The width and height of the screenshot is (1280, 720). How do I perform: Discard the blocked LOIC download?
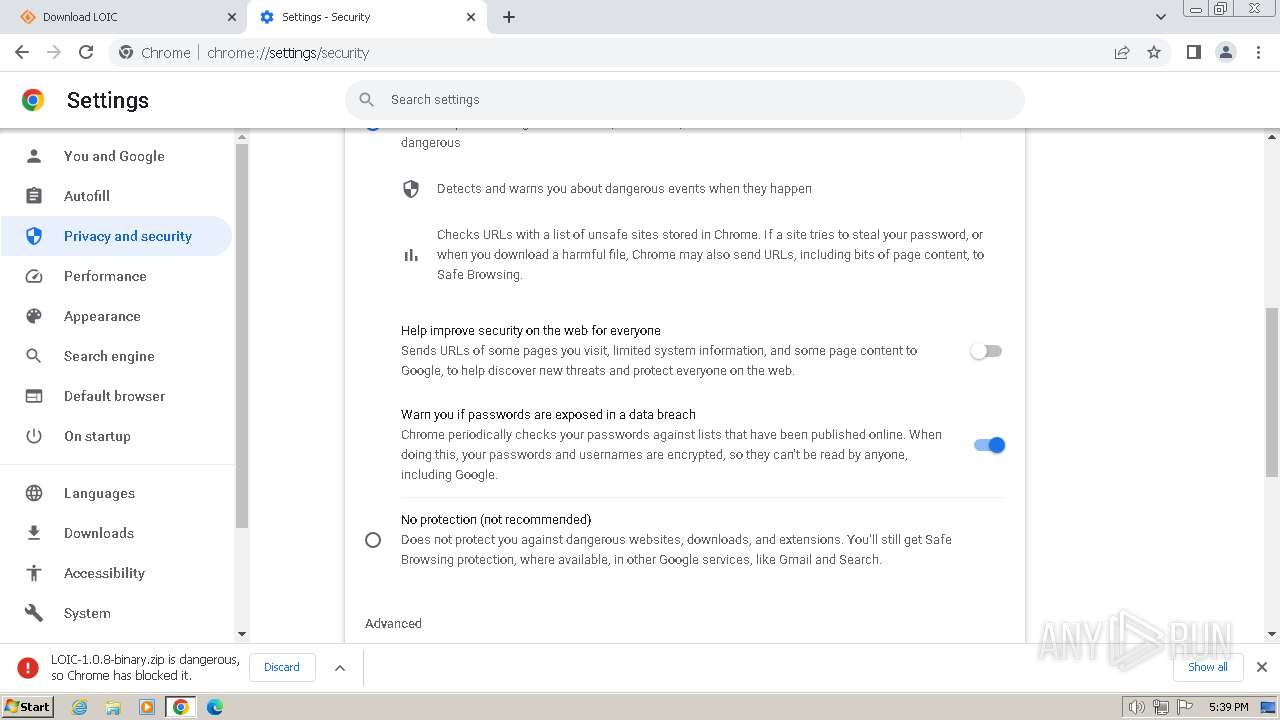(282, 667)
